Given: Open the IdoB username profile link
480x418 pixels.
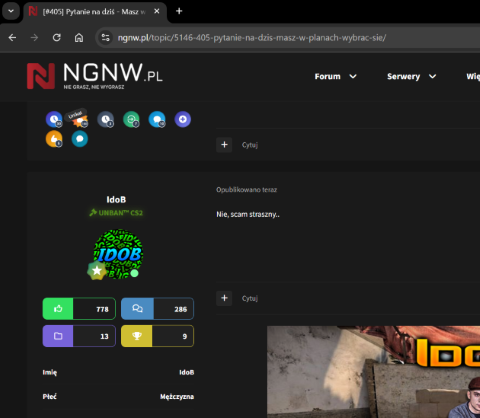Looking at the screenshot, I should 116,200.
